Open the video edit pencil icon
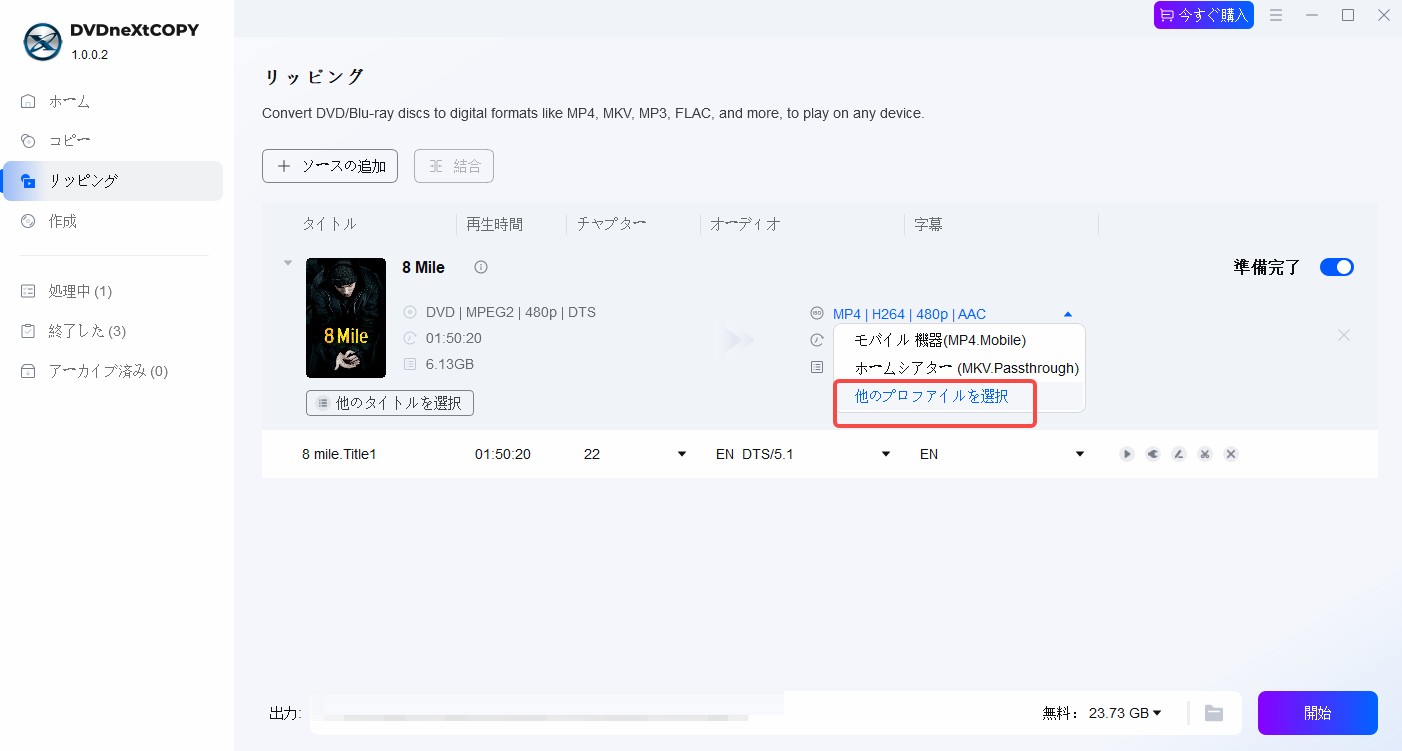1402x751 pixels. point(1179,454)
